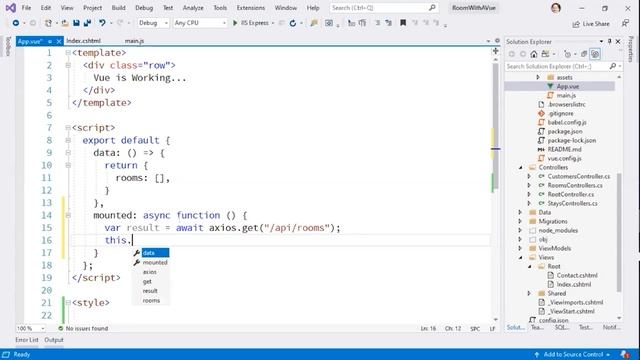The height and width of the screenshot is (360, 640).
Task: Click Switch Views icon in Solution Explorer
Action: click(x=545, y=54)
